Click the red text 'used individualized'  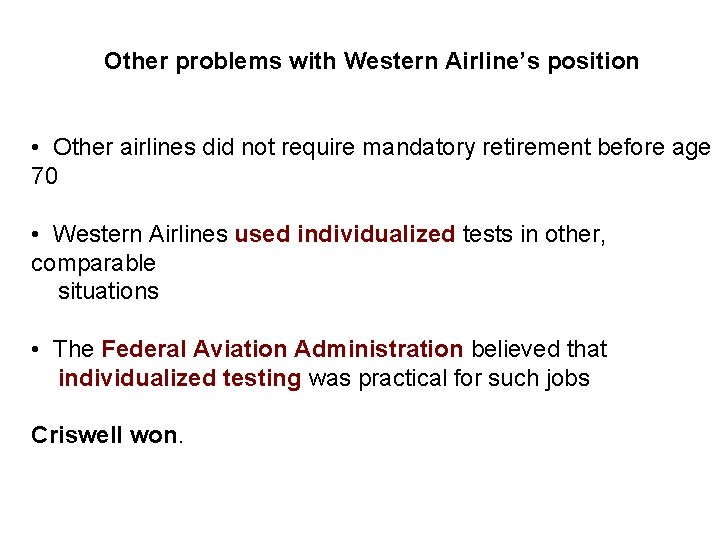[x=344, y=234]
